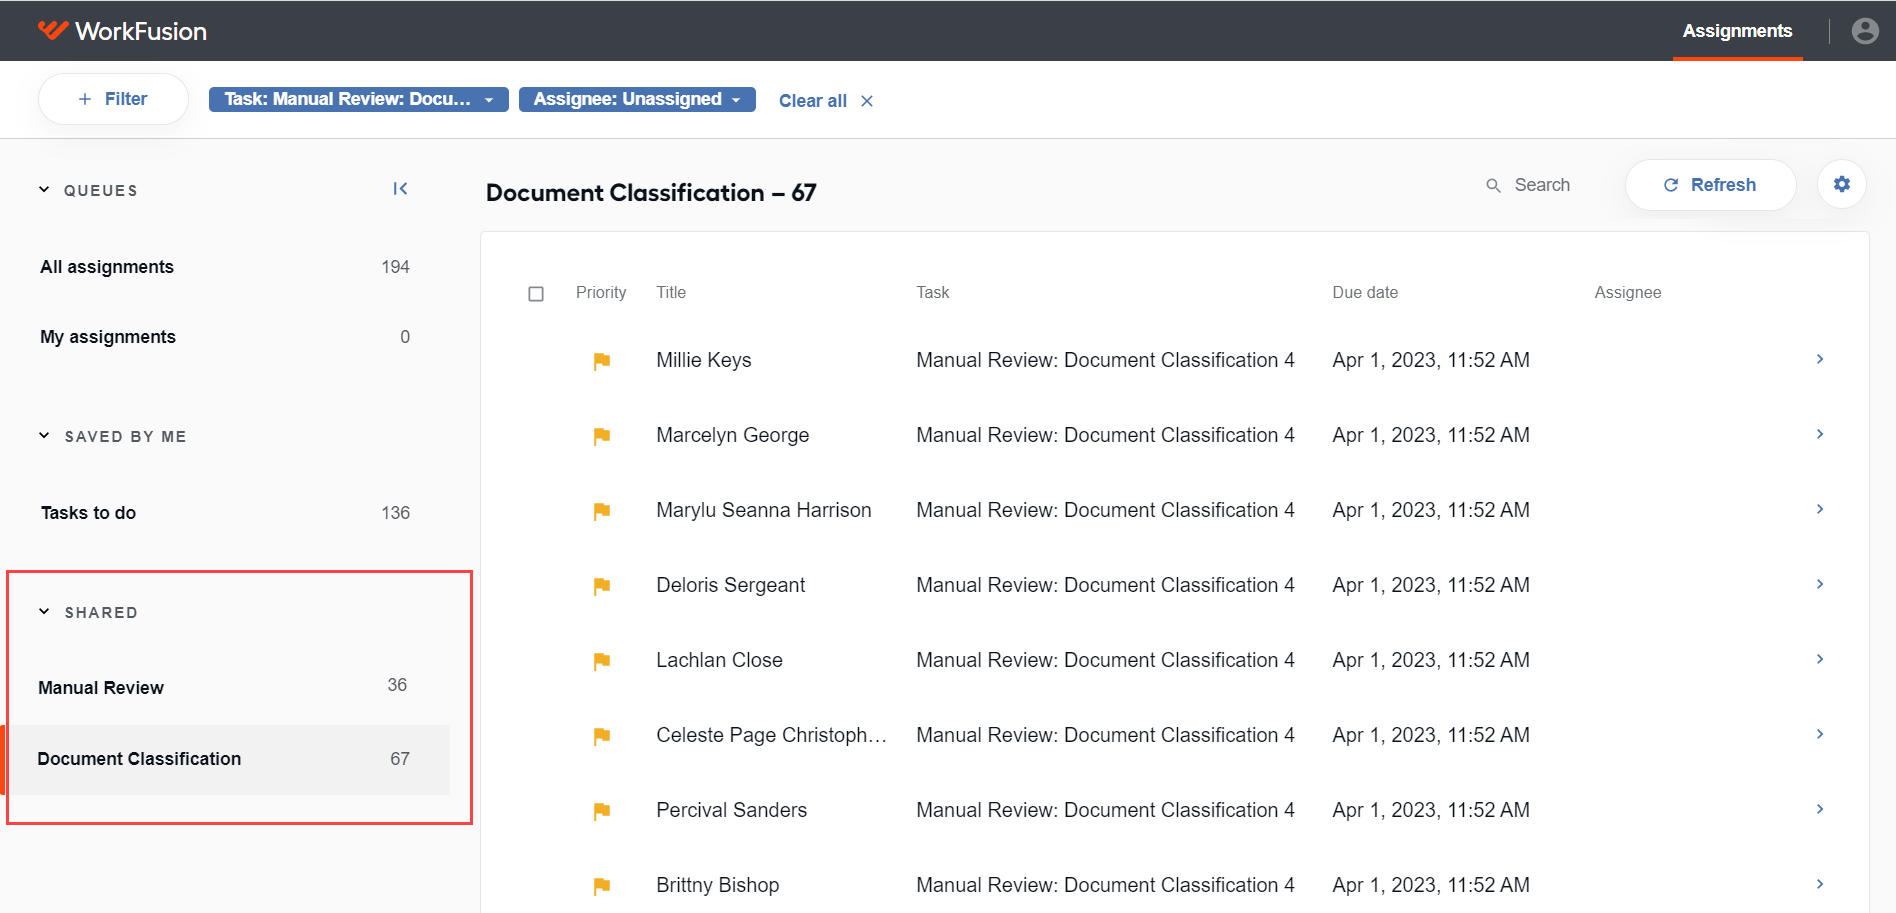Screen dimensions: 1896x913
Task: Open the Celeste Page Christoph… assignment title
Action: (x=771, y=735)
